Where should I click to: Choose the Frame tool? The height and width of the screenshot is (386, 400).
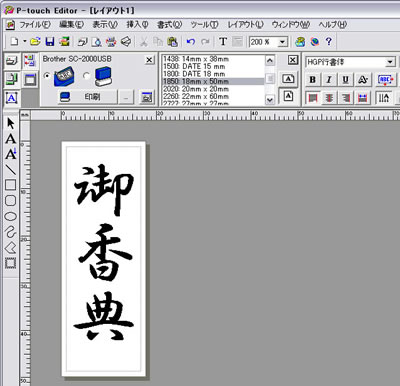11,263
